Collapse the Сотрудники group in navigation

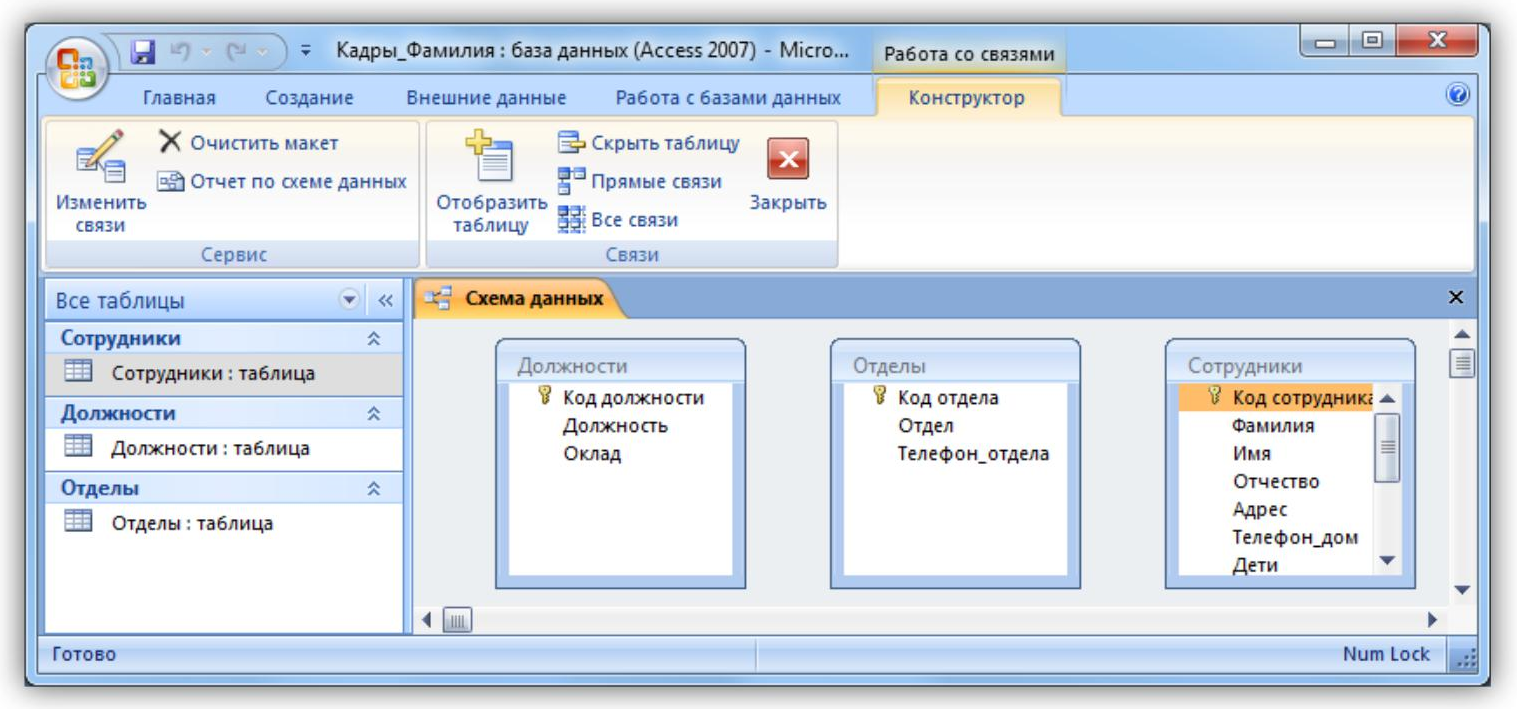[x=375, y=339]
